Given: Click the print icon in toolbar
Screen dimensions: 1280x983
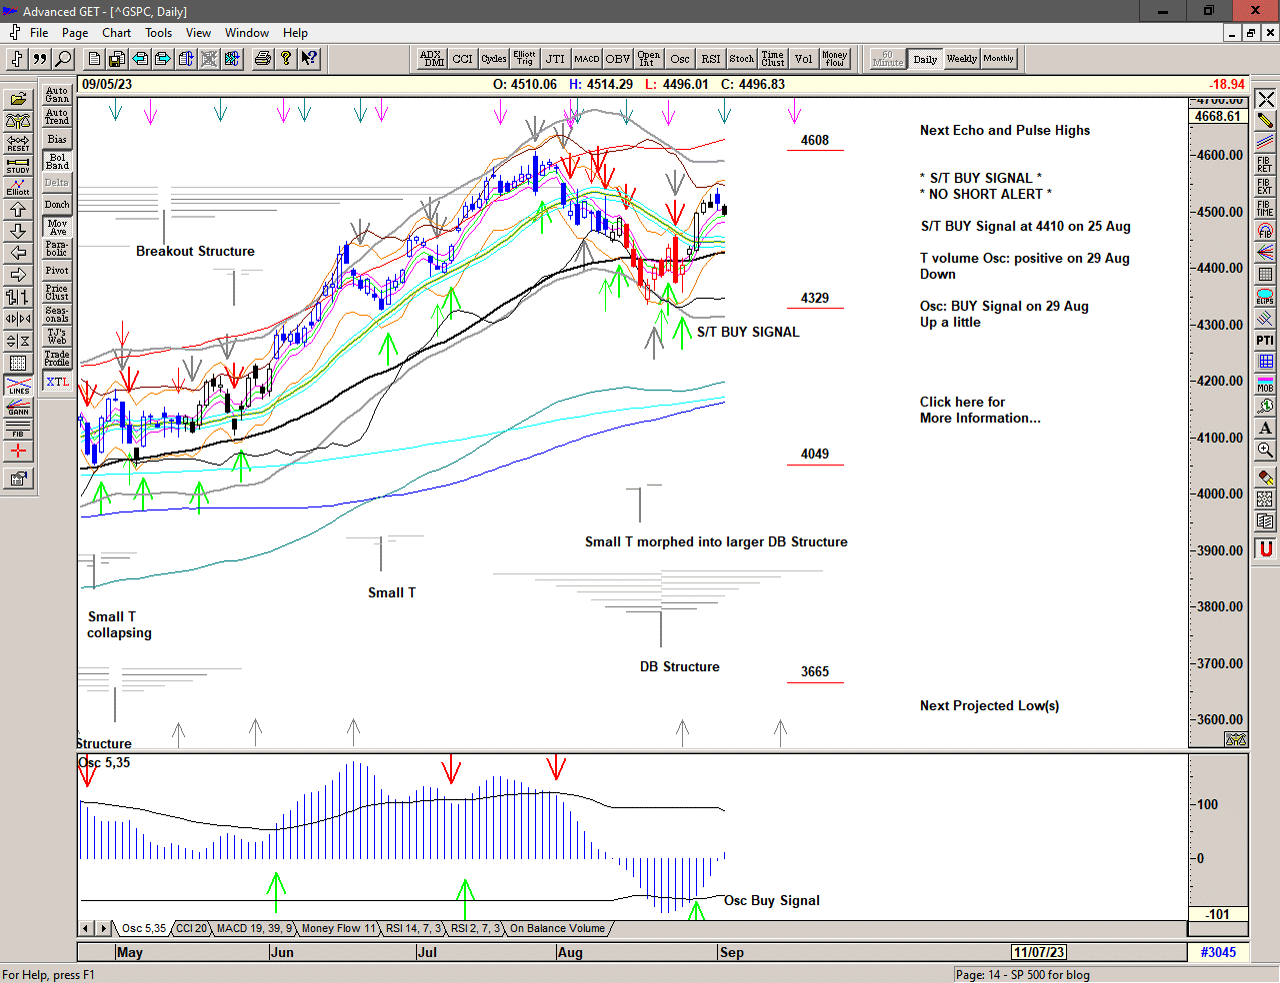Looking at the screenshot, I should 262,59.
